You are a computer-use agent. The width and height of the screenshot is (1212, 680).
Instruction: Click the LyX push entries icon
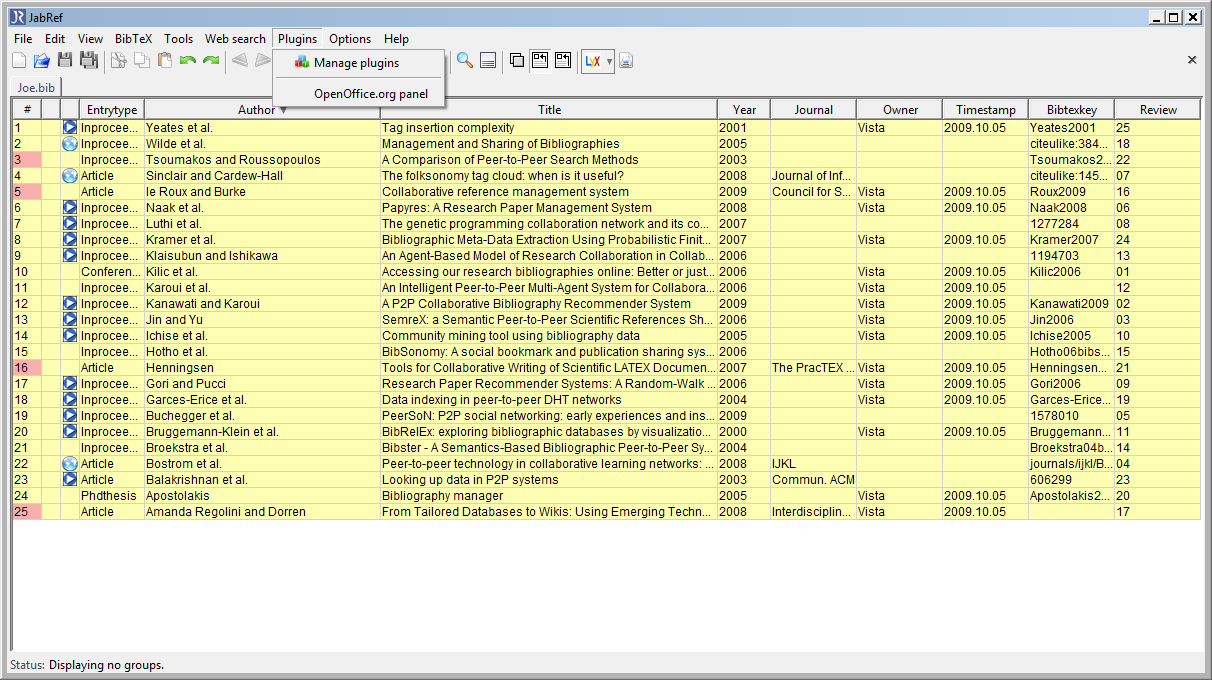(x=592, y=61)
